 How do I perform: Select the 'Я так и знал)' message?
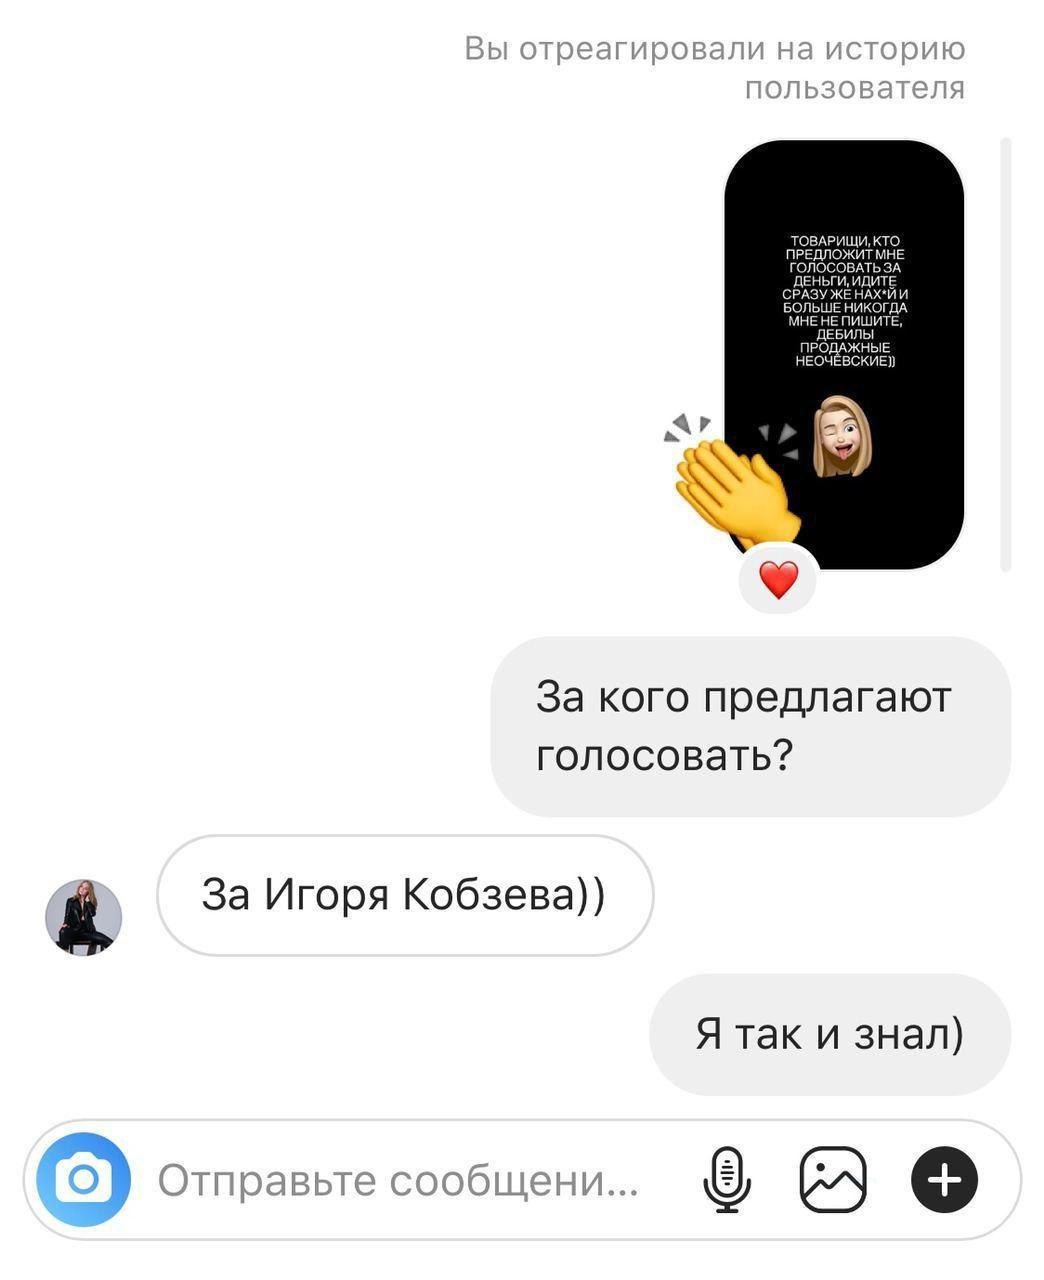830,1034
